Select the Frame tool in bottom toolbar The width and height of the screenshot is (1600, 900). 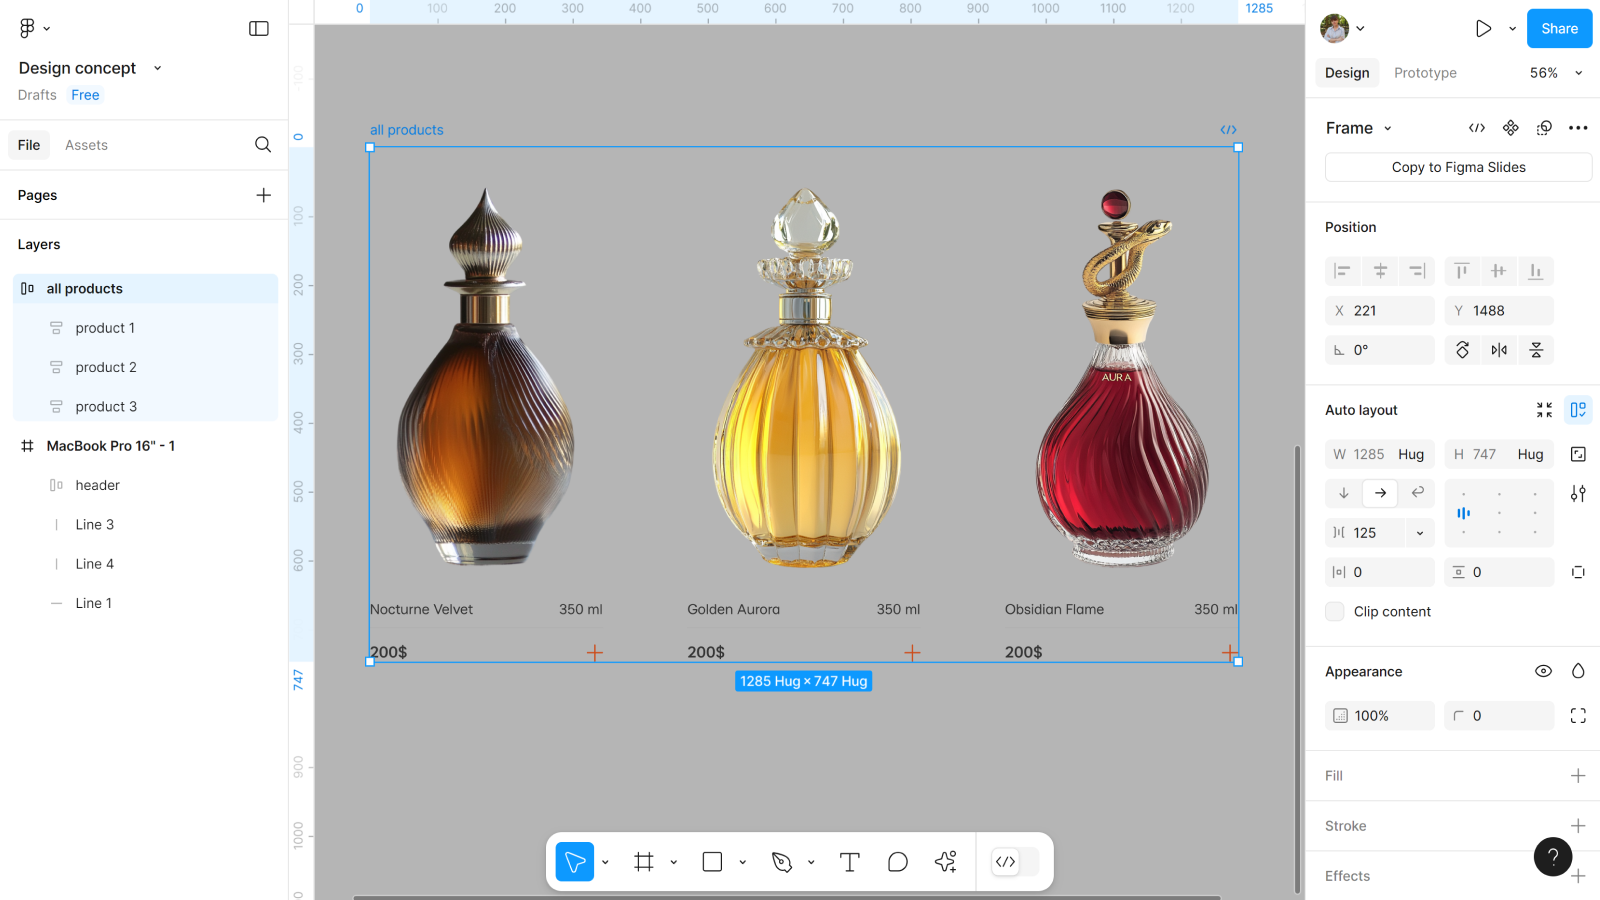pos(644,862)
